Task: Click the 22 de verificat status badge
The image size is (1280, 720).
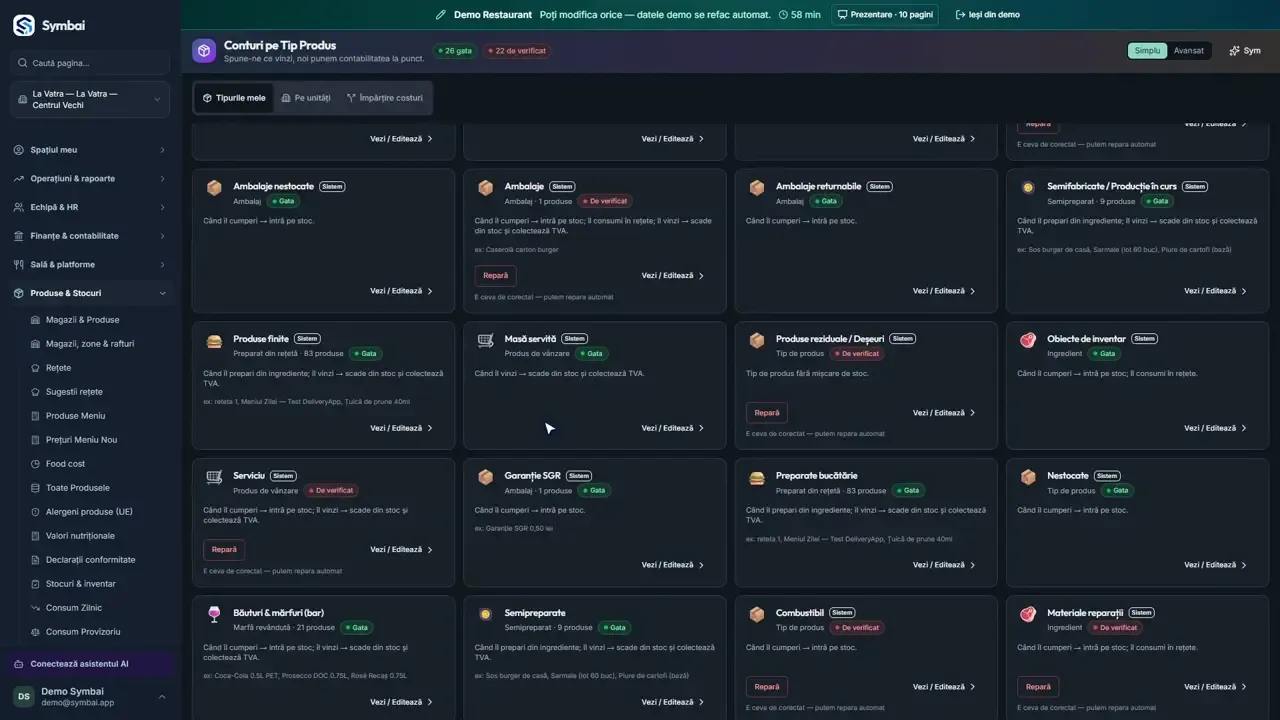Action: (516, 51)
